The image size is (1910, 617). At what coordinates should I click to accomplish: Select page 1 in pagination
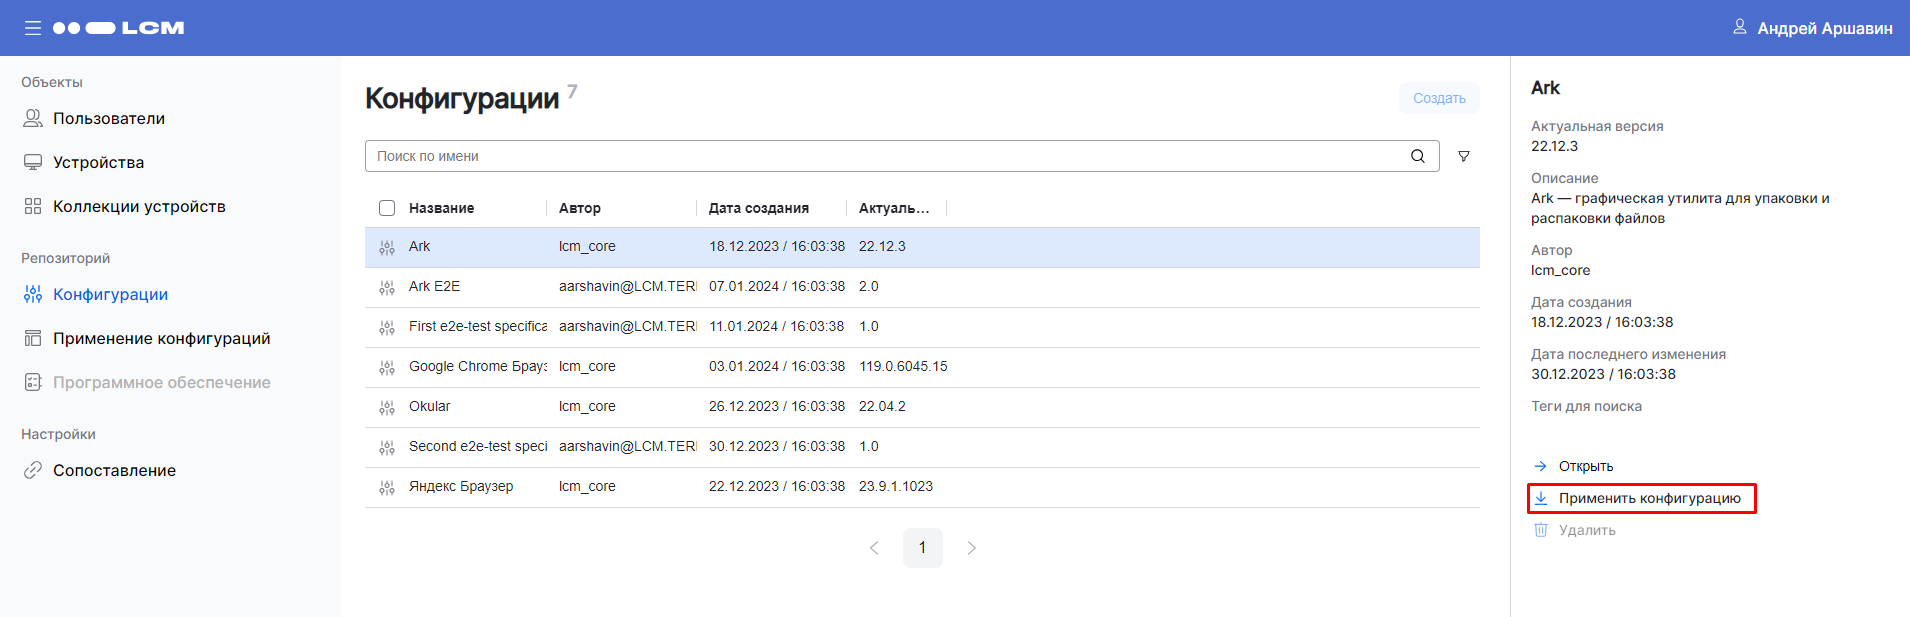[922, 548]
